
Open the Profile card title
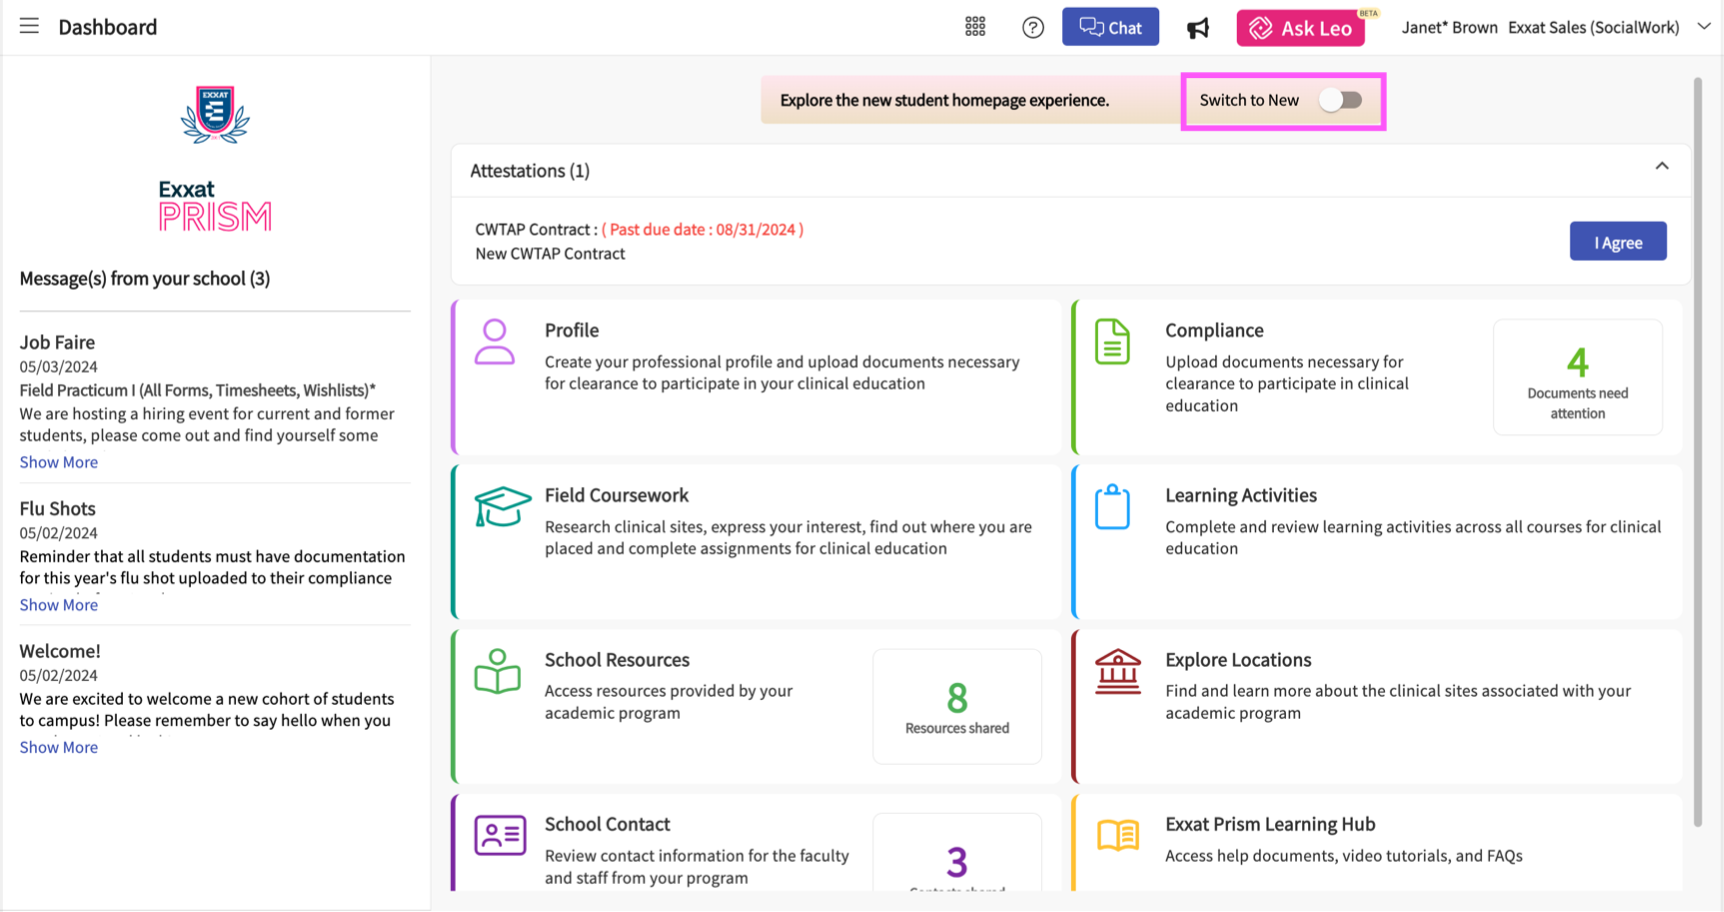[x=572, y=330]
